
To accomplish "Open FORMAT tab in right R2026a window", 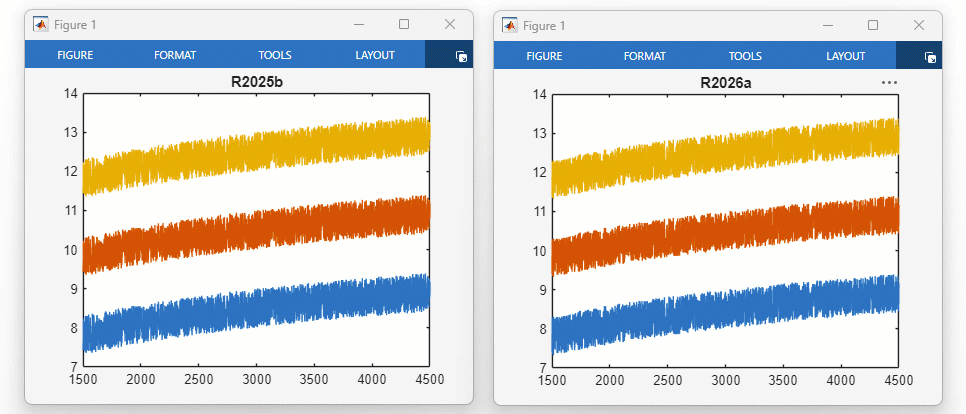I will (645, 56).
